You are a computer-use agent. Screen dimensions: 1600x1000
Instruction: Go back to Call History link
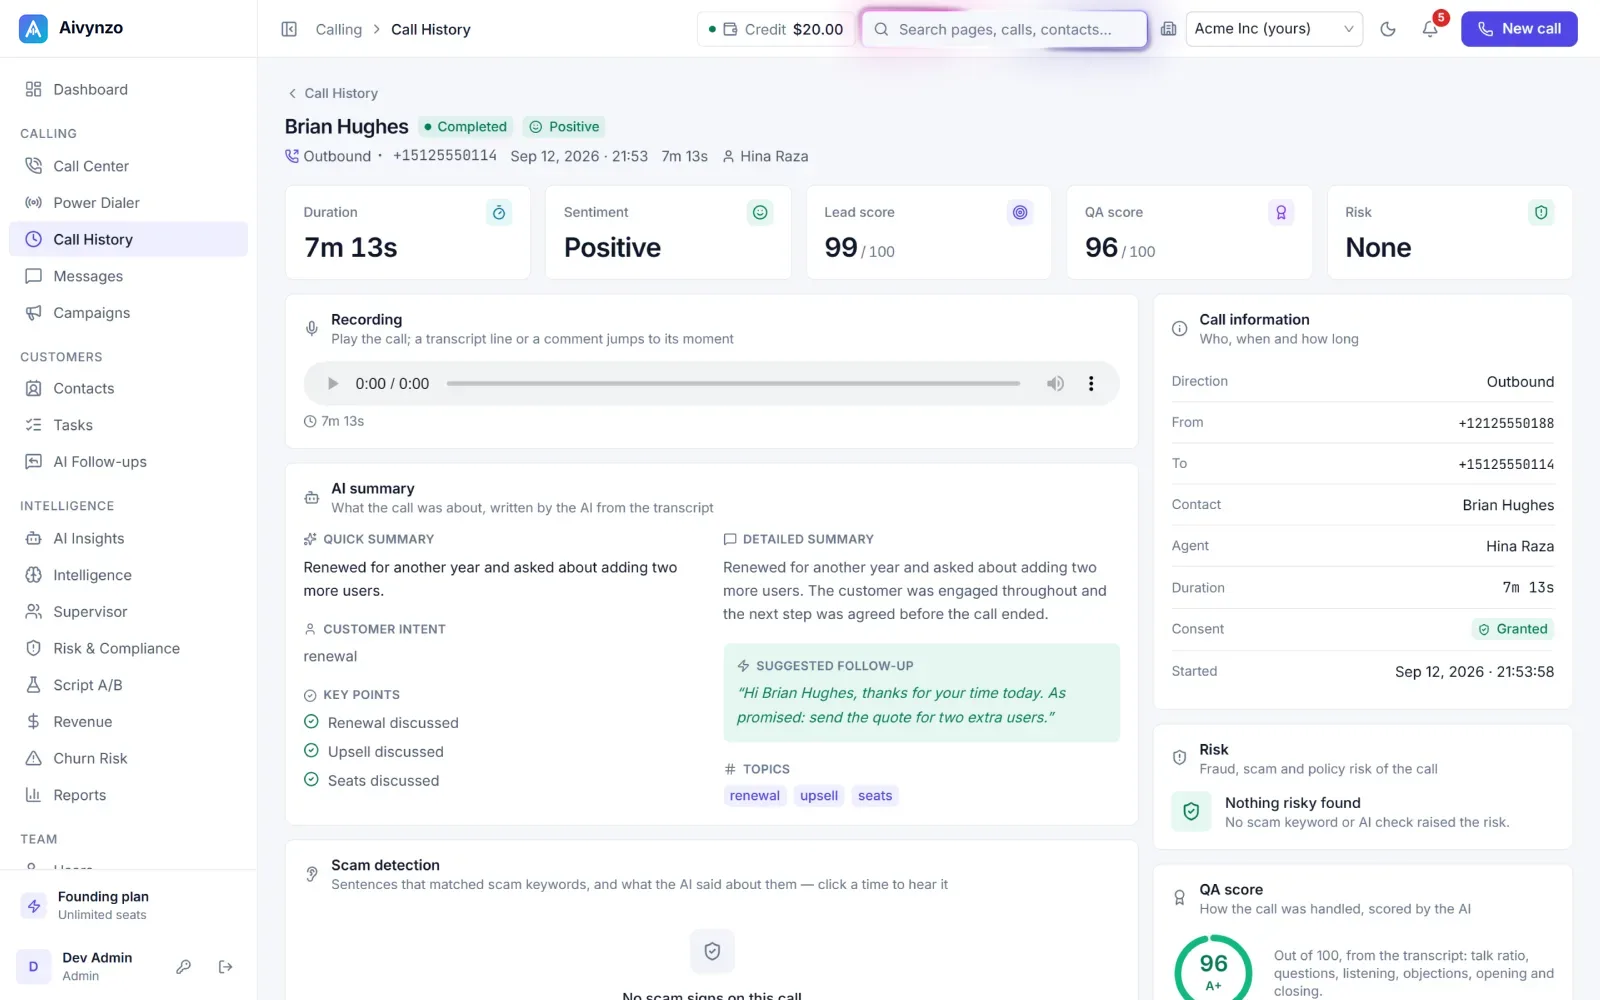[333, 93]
